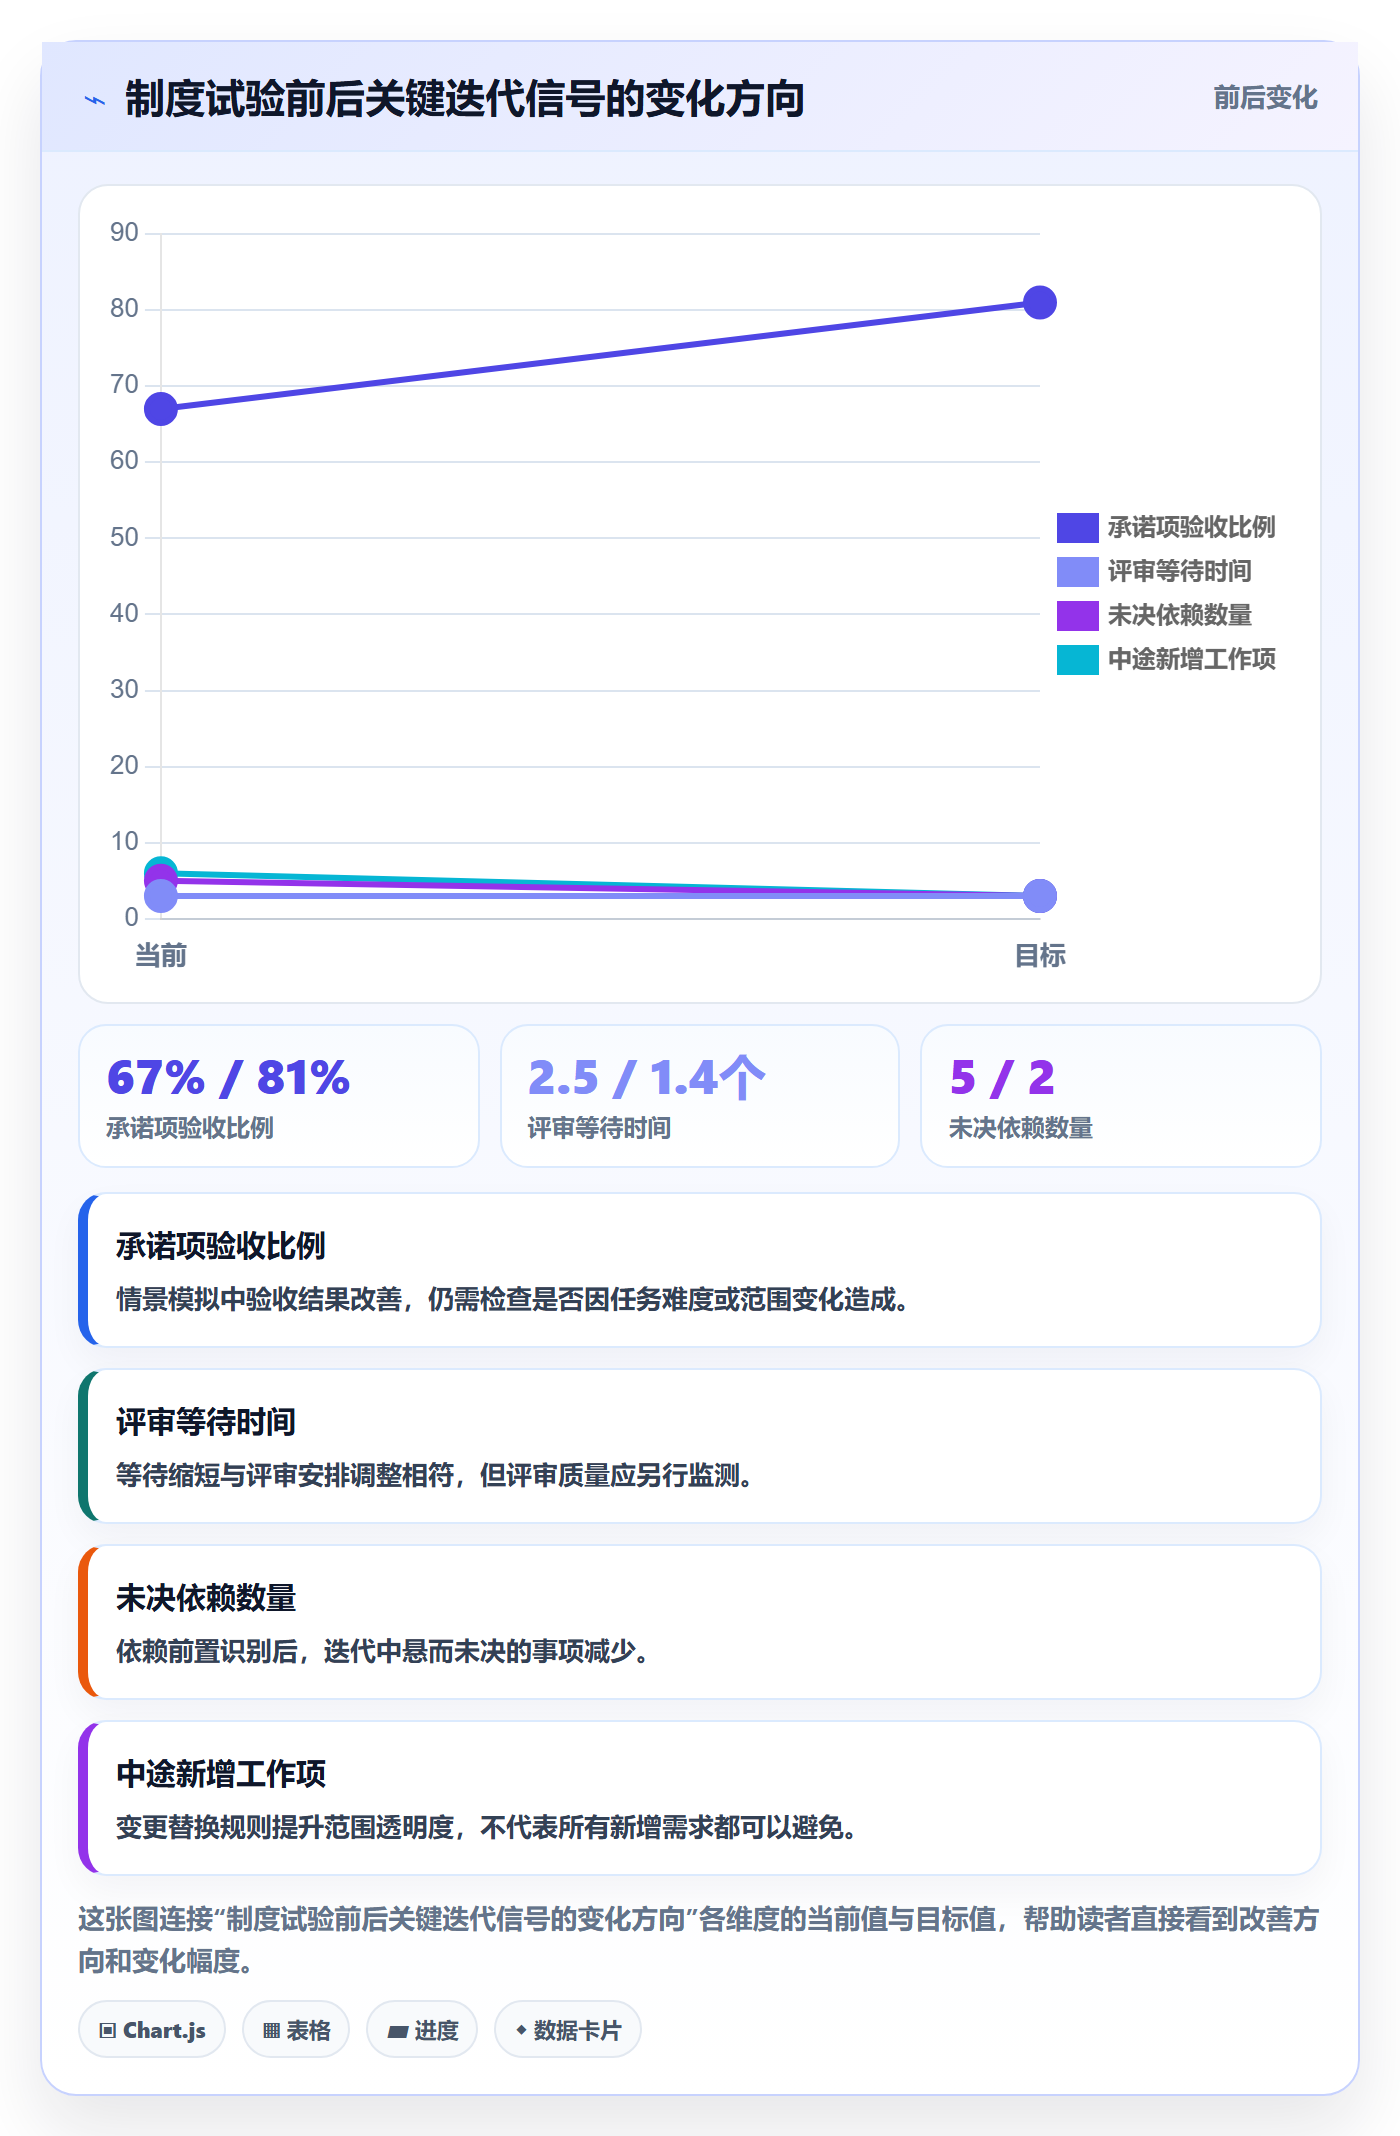Click the 0 tick on the y-axis
This screenshot has width=1400, height=2136.
click(x=131, y=917)
